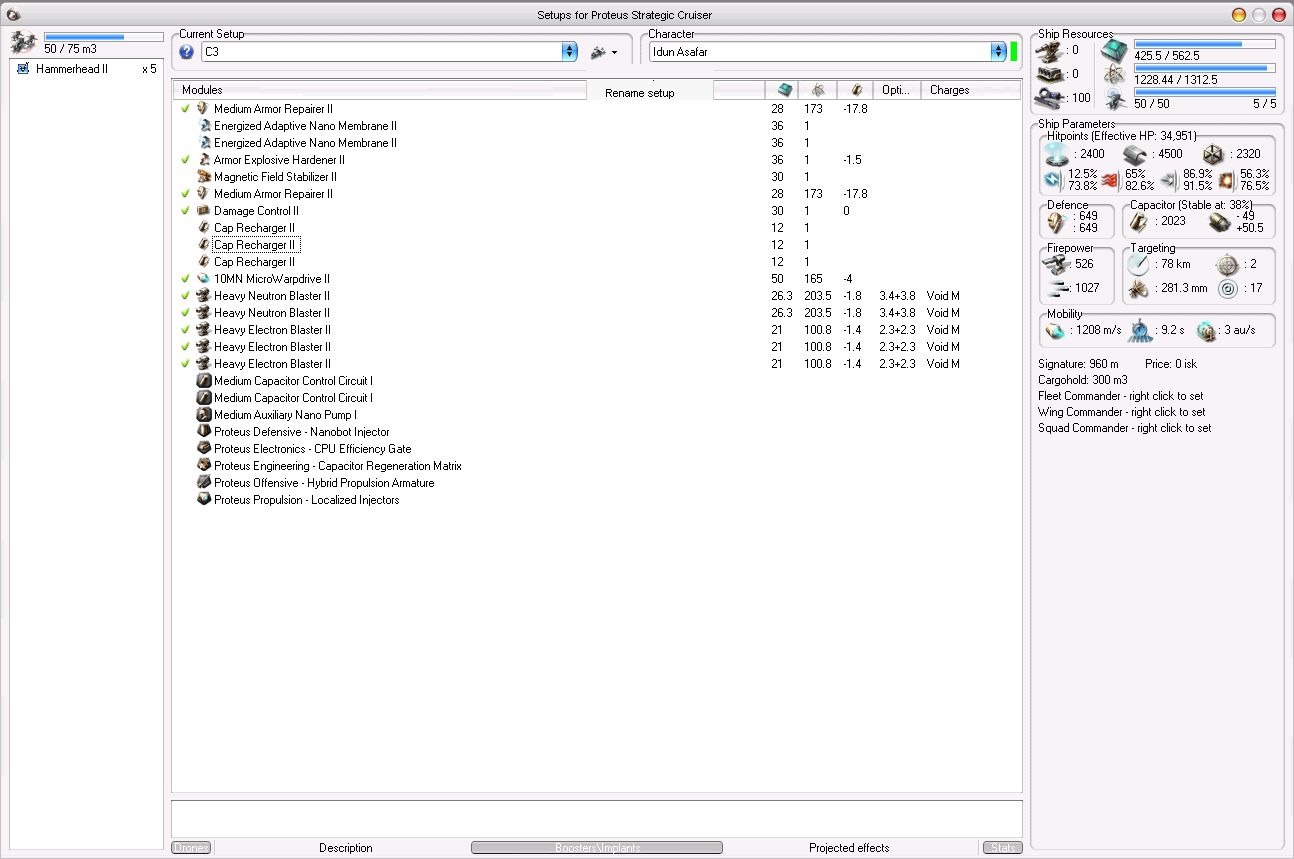Screen dimensions: 1294x859
Task: Click the thermal resistance flame icon
Action: click(x=1110, y=180)
